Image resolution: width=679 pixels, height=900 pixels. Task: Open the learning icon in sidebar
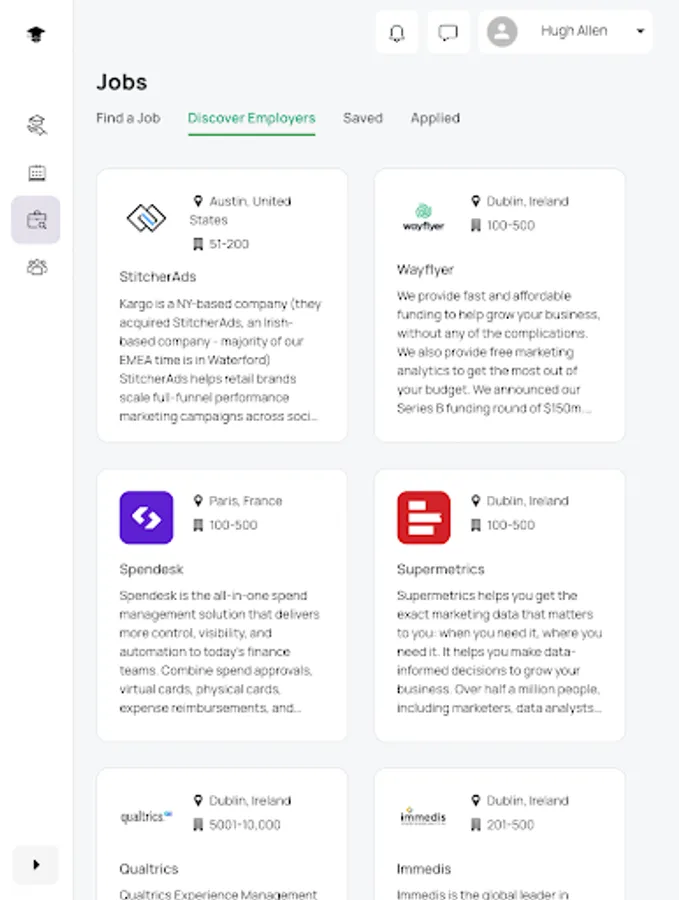(x=37, y=125)
